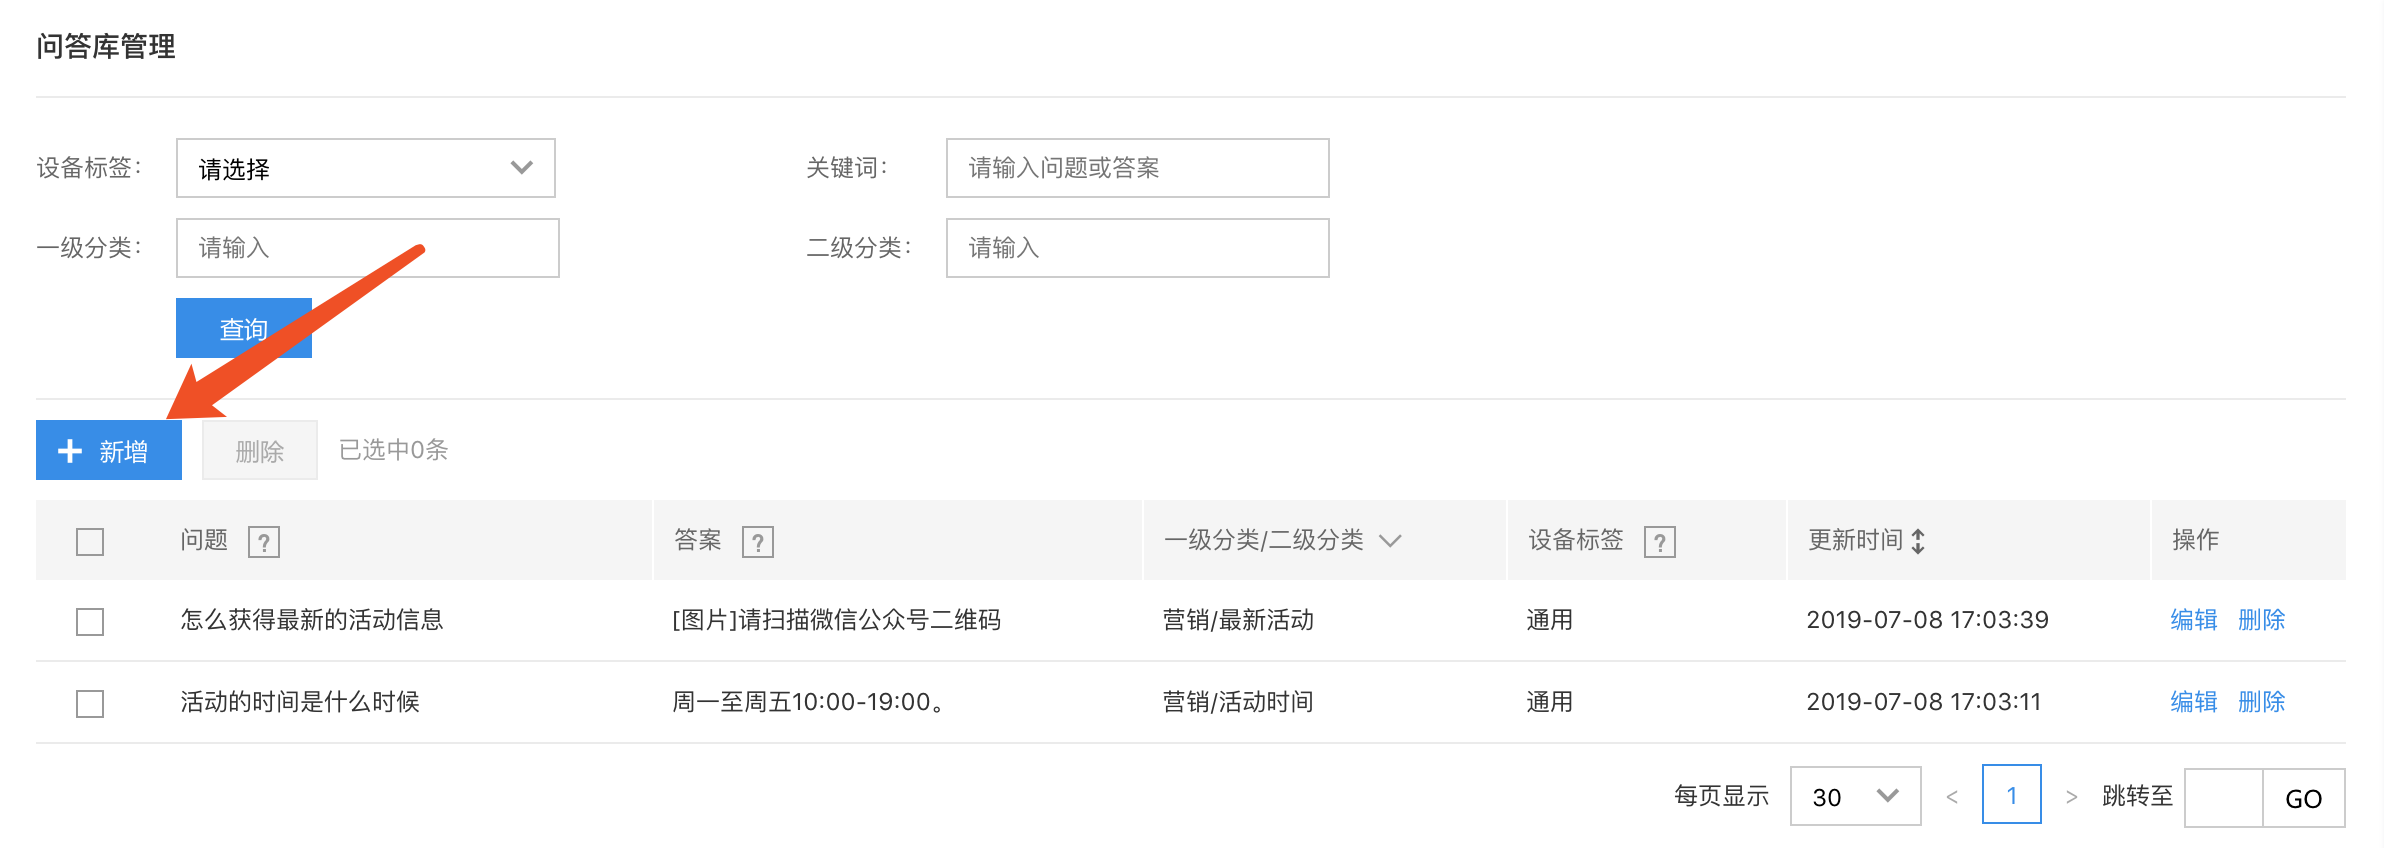Check the row 活动的时间是什么时候
The width and height of the screenshot is (2384, 848).
pyautogui.click(x=90, y=704)
